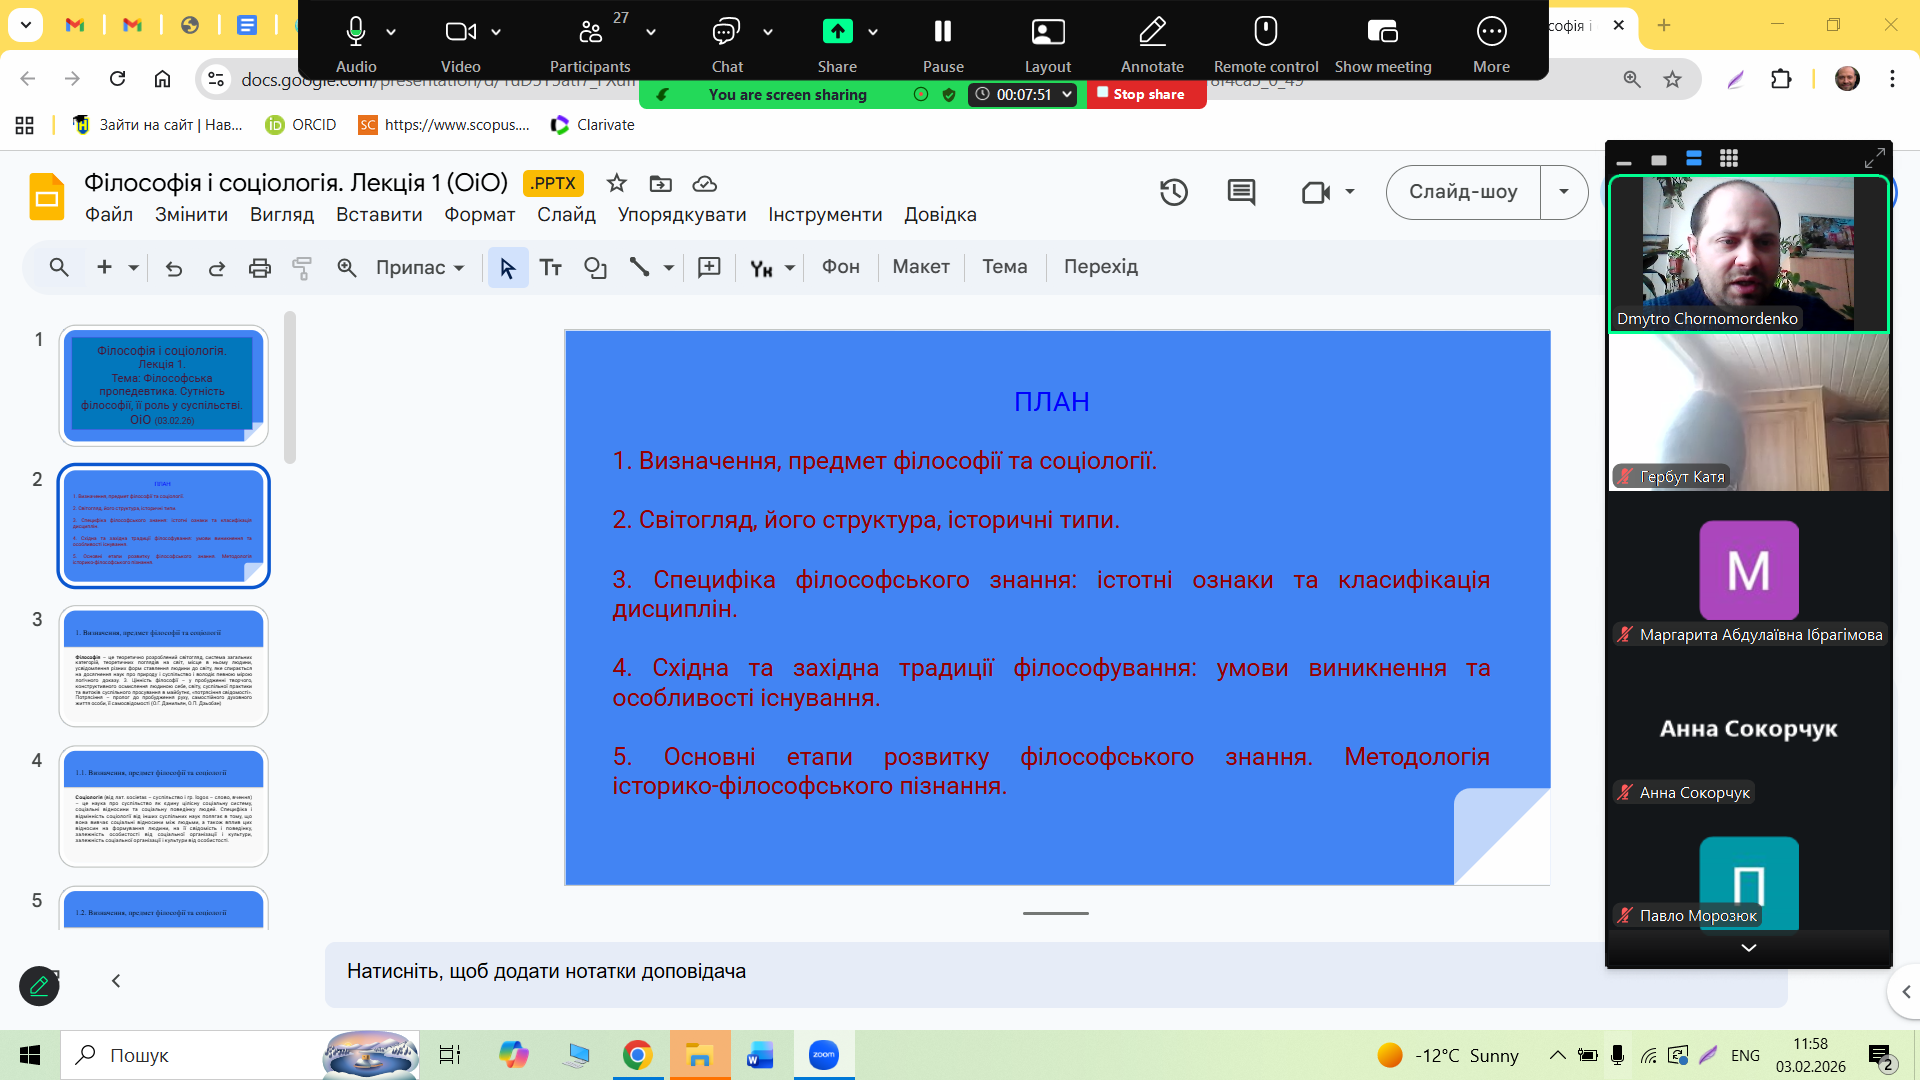The width and height of the screenshot is (1920, 1080).
Task: Toggle Zoom microphone Audio button
Action: point(356,42)
